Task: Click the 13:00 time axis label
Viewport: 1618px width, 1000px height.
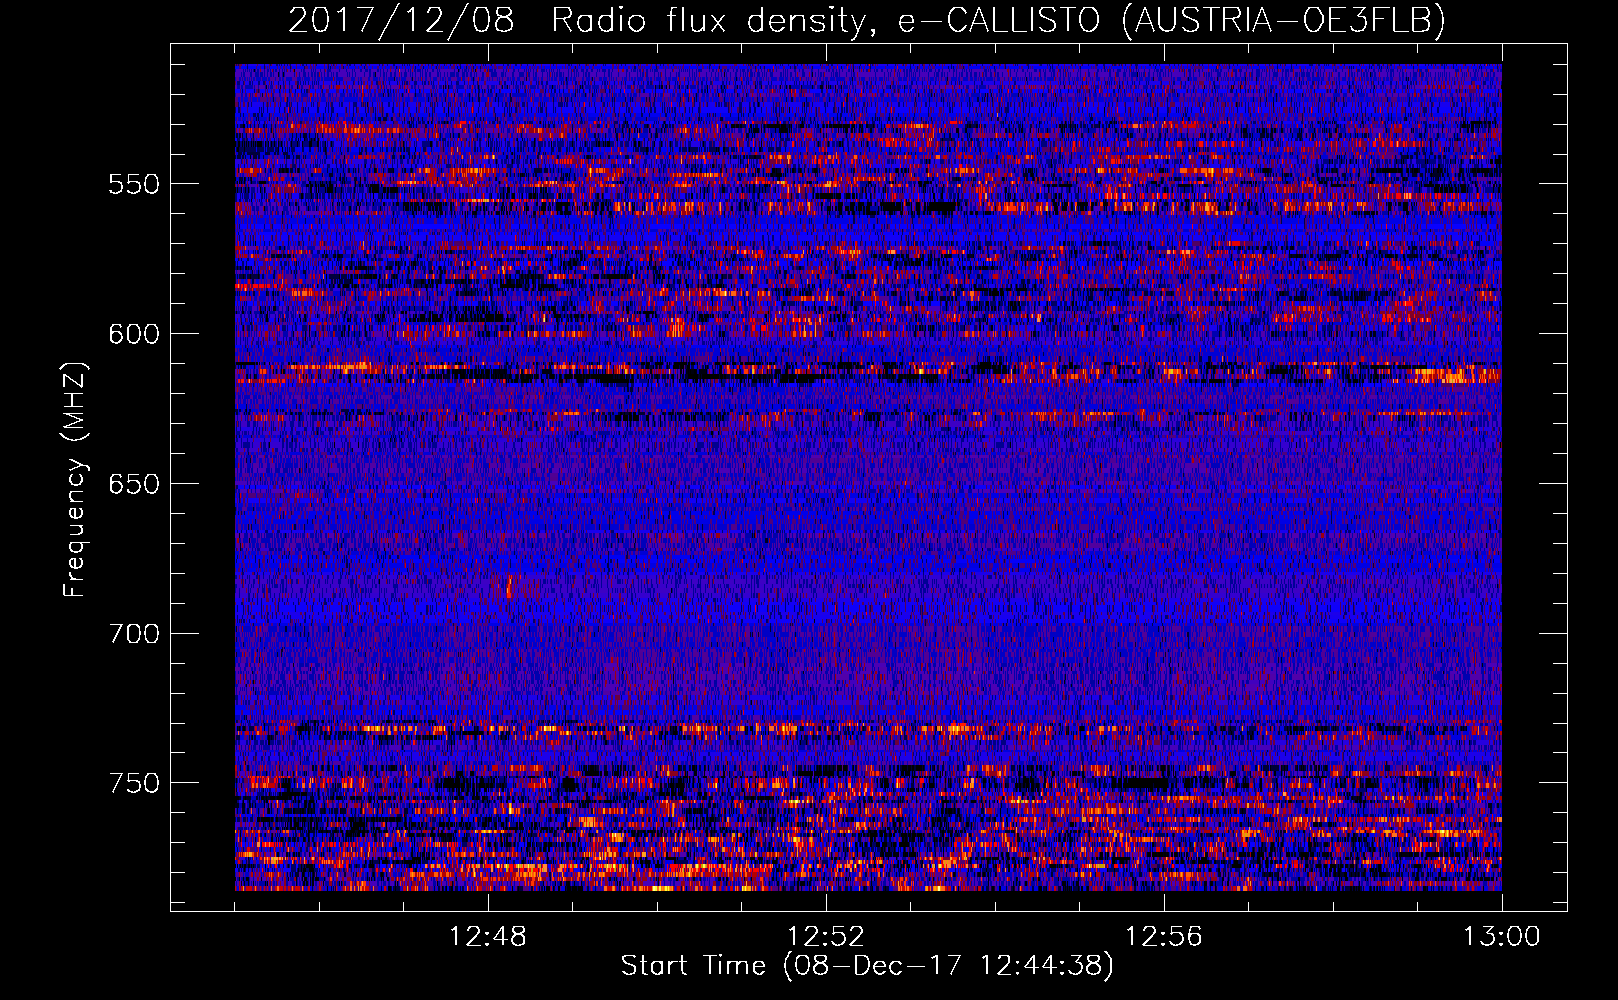Action: [x=1501, y=937]
